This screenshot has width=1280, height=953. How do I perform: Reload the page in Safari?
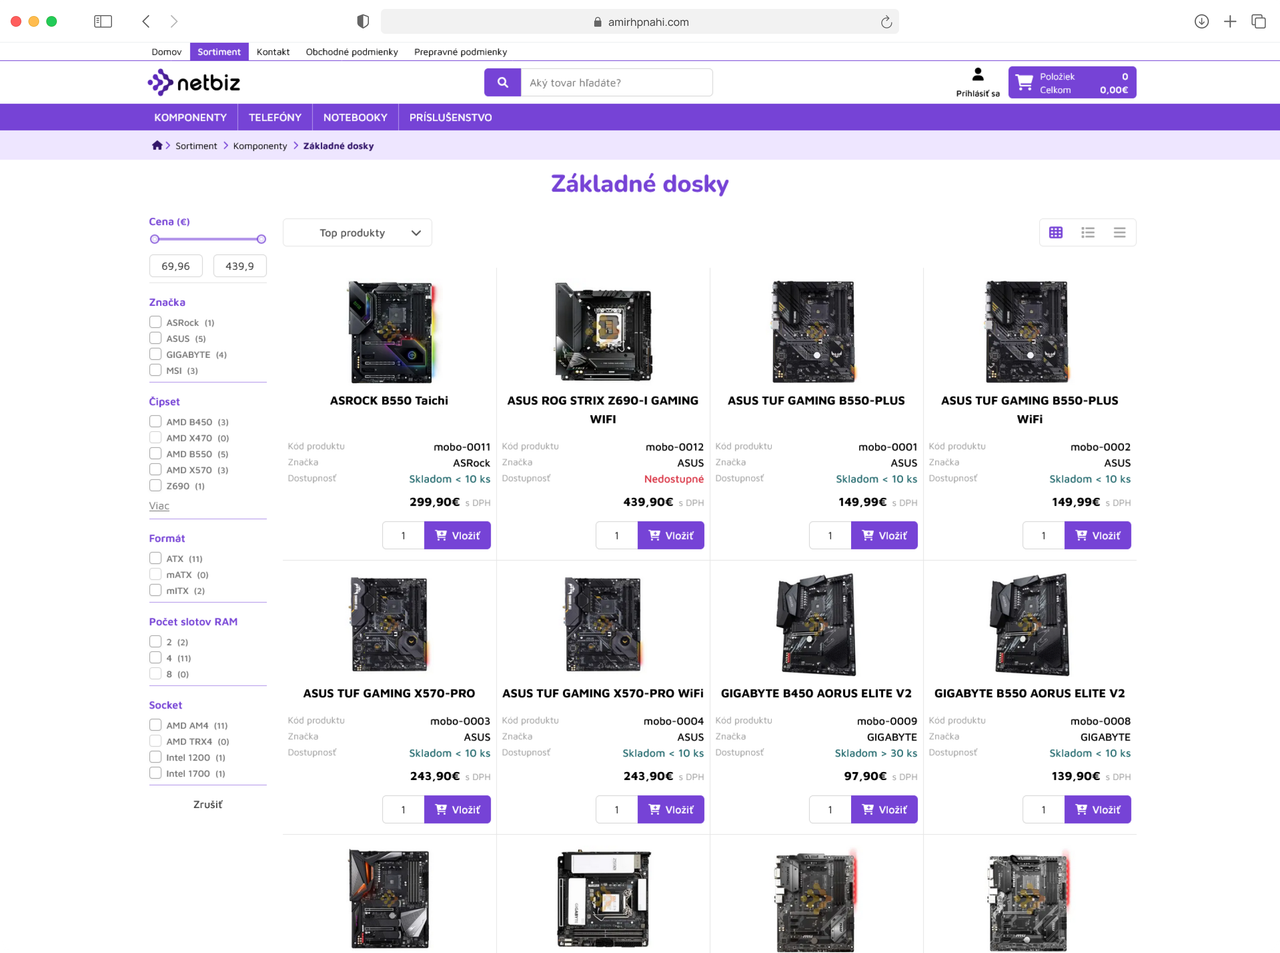pyautogui.click(x=886, y=22)
